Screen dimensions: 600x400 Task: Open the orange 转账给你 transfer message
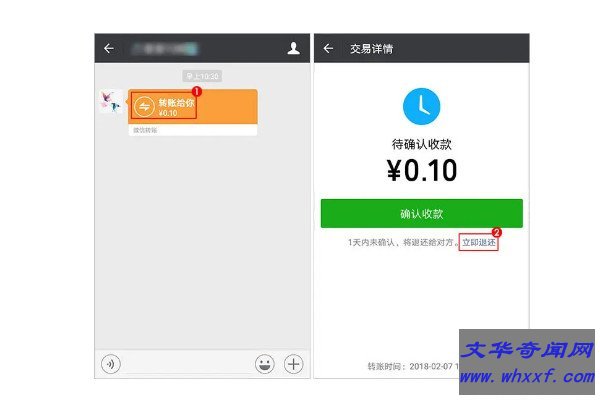pyautogui.click(x=193, y=107)
